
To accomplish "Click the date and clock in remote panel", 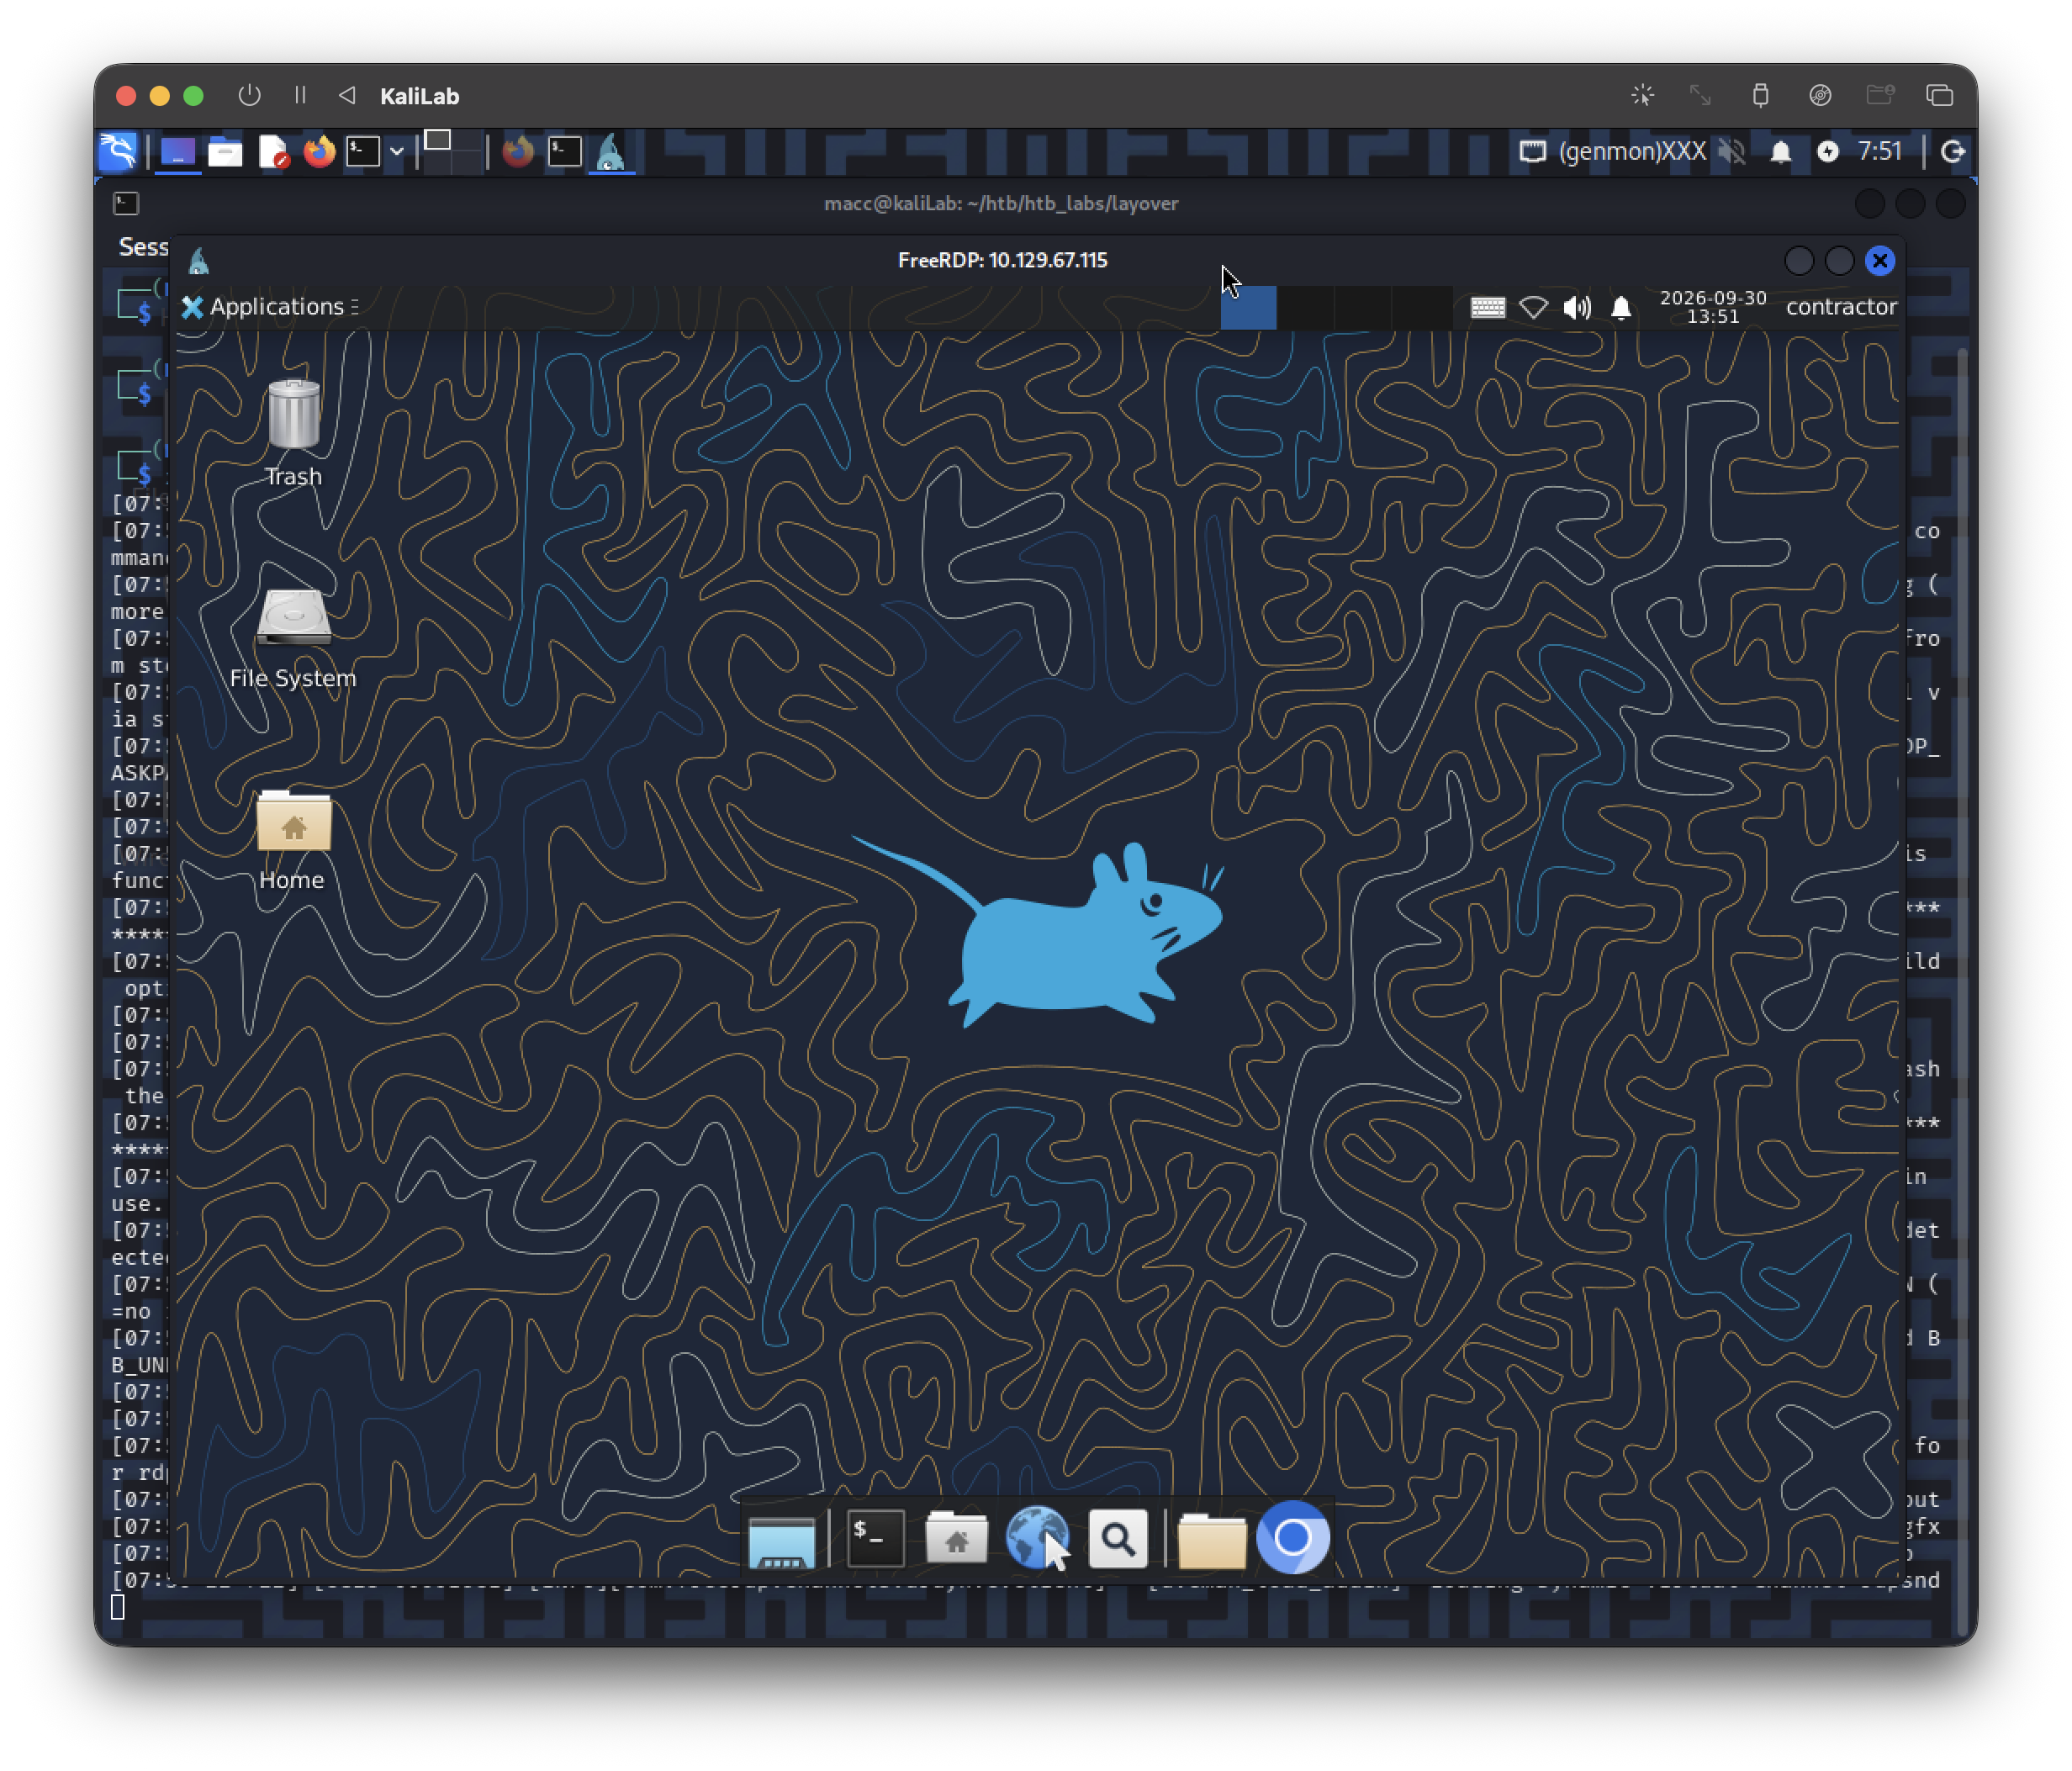I will pyautogui.click(x=1712, y=307).
